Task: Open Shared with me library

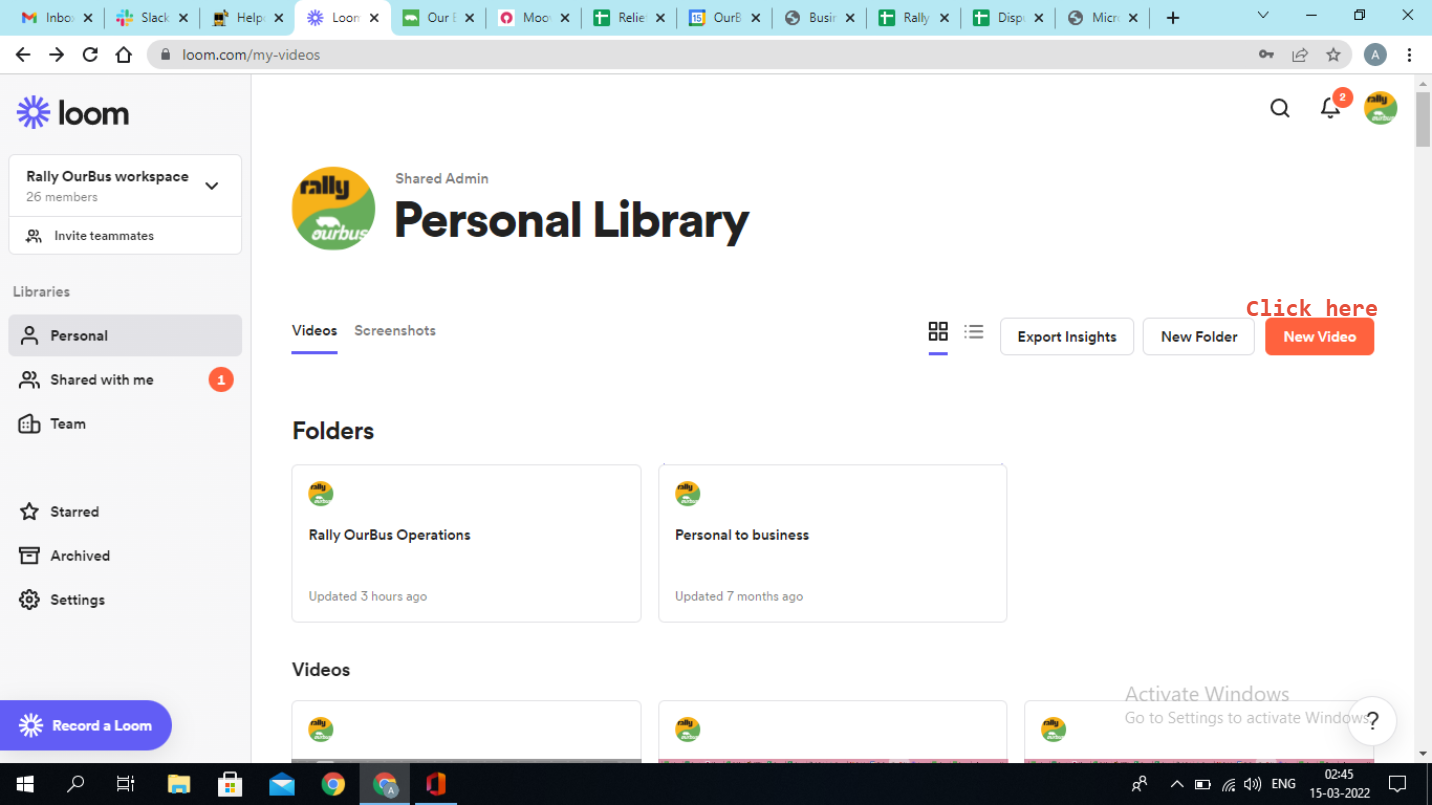Action: (125, 380)
